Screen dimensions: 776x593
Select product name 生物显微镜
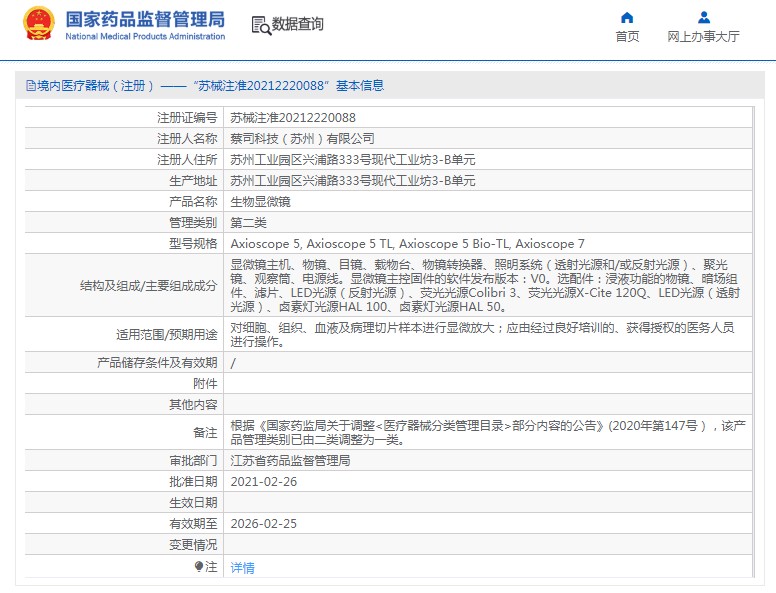tap(260, 202)
